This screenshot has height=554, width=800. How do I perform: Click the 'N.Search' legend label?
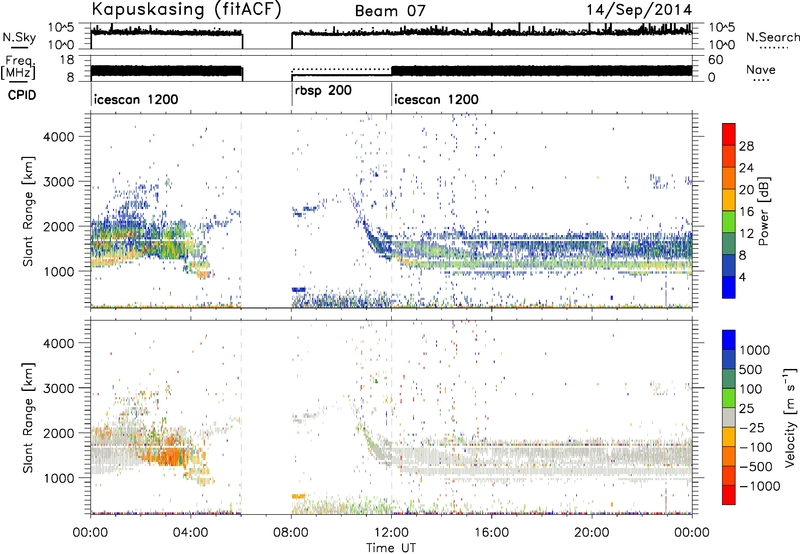point(772,37)
